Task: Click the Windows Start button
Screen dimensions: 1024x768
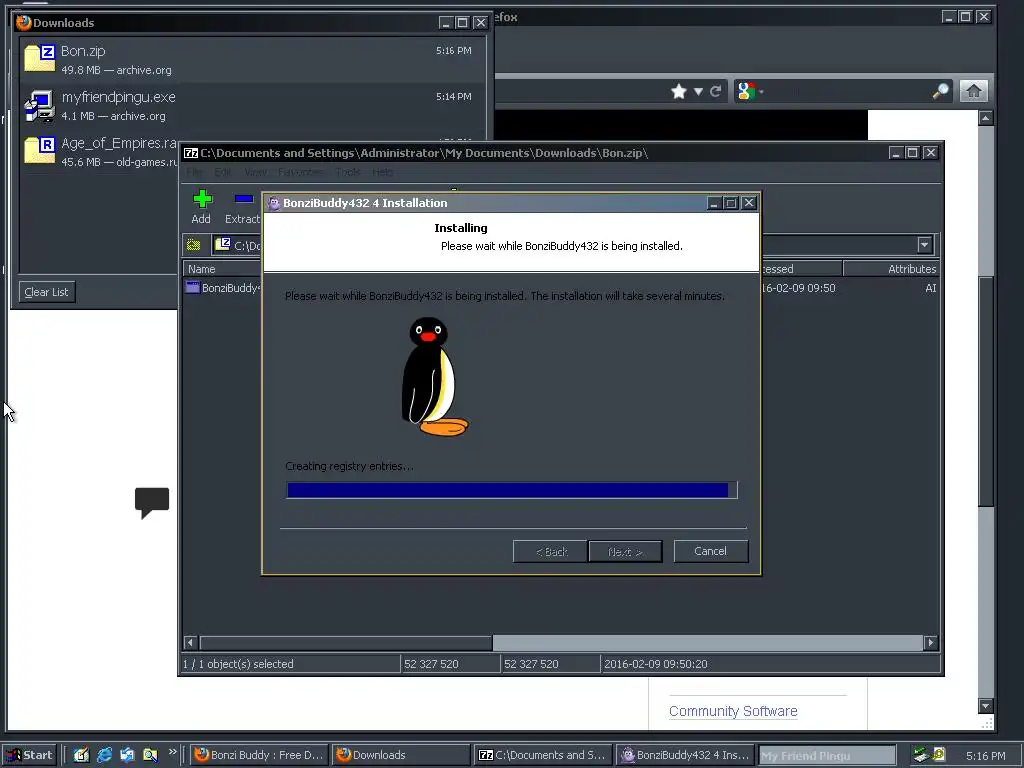Action: pos(30,755)
